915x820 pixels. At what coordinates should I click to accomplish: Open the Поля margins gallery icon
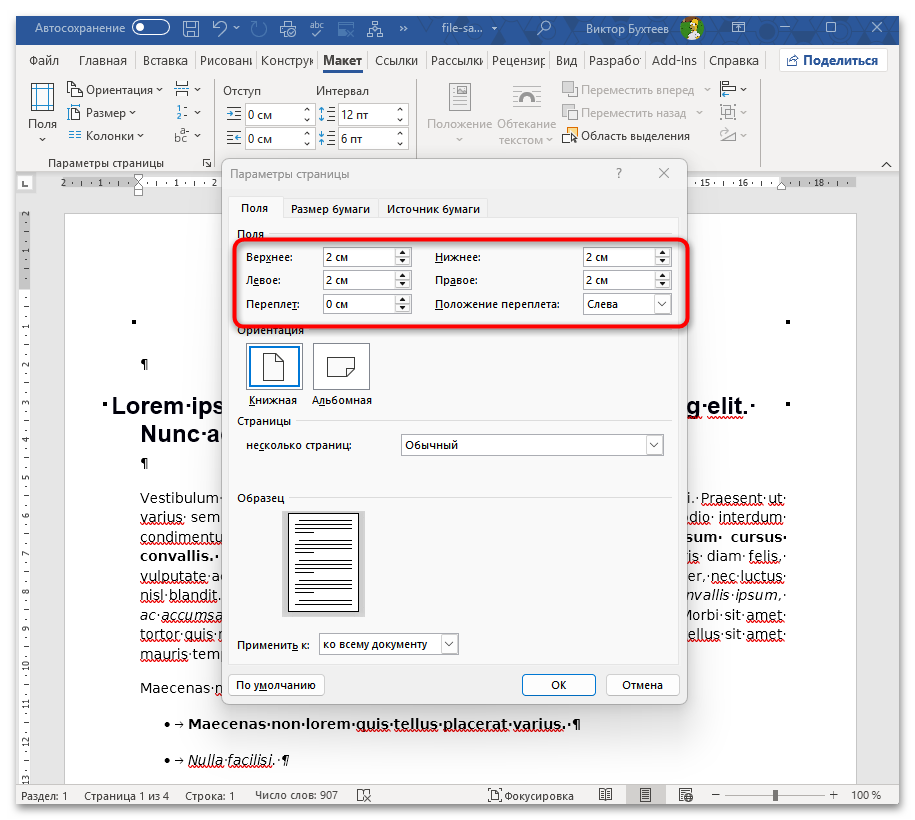[x=42, y=97]
